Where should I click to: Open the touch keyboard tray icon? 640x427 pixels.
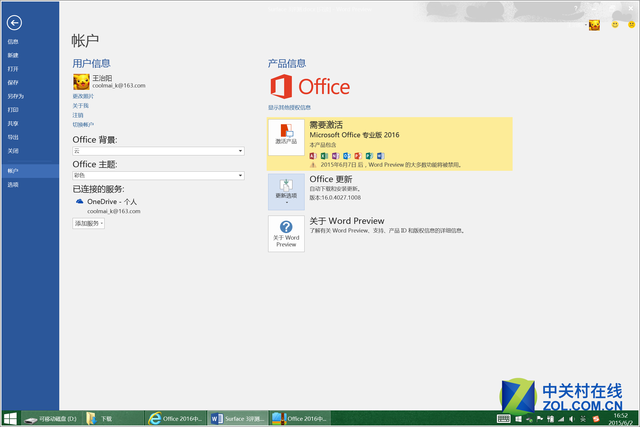click(504, 419)
